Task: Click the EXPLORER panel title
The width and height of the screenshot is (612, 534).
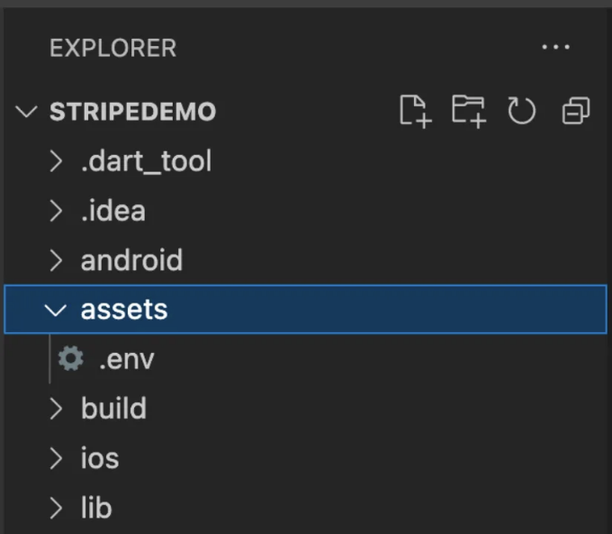Action: pos(113,48)
